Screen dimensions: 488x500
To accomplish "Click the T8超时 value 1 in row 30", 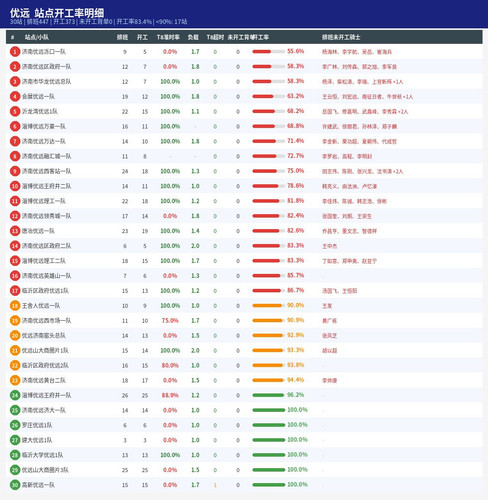I will [215, 485].
